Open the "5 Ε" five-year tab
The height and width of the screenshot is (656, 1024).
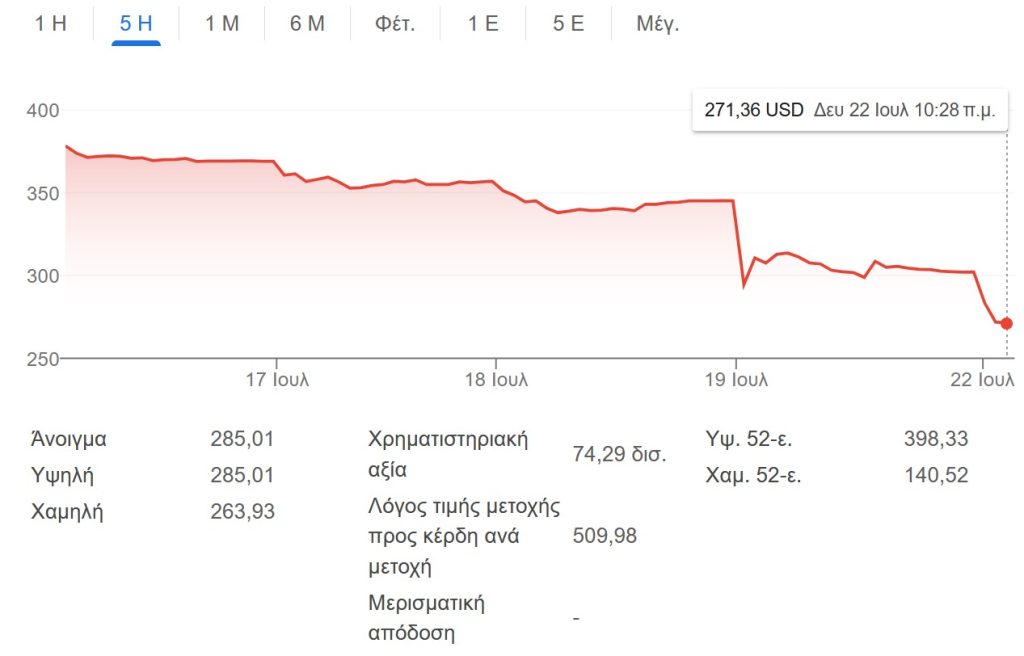click(x=568, y=23)
